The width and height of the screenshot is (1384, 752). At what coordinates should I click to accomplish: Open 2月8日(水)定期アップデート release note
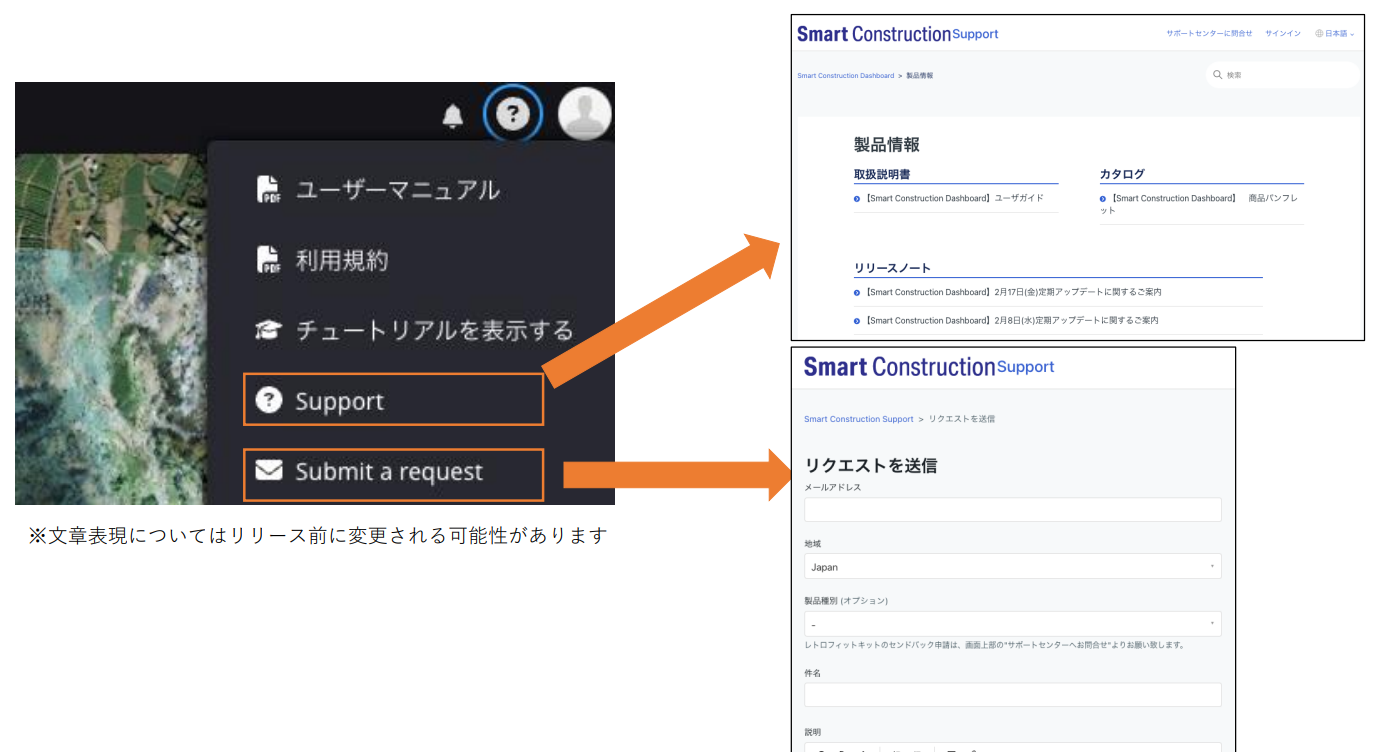(x=1011, y=321)
